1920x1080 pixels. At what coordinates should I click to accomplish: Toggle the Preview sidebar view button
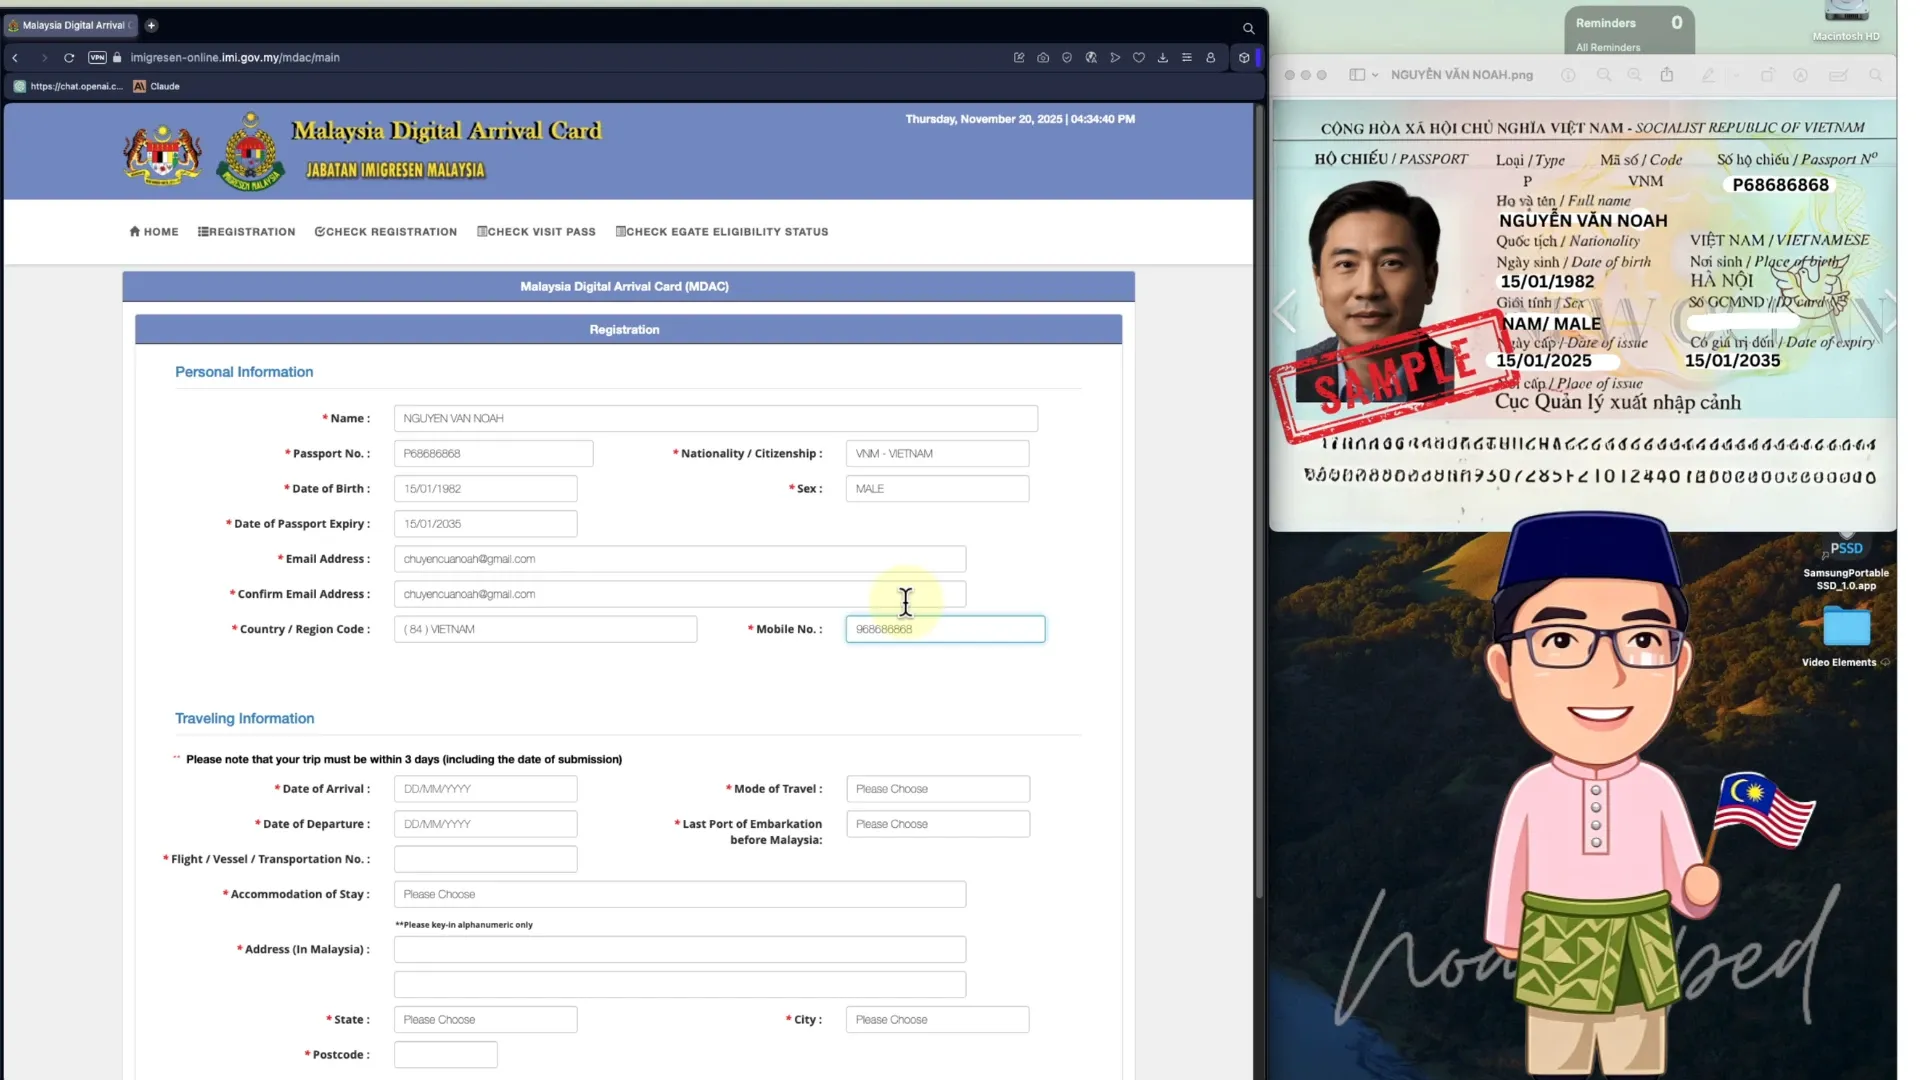pyautogui.click(x=1357, y=75)
